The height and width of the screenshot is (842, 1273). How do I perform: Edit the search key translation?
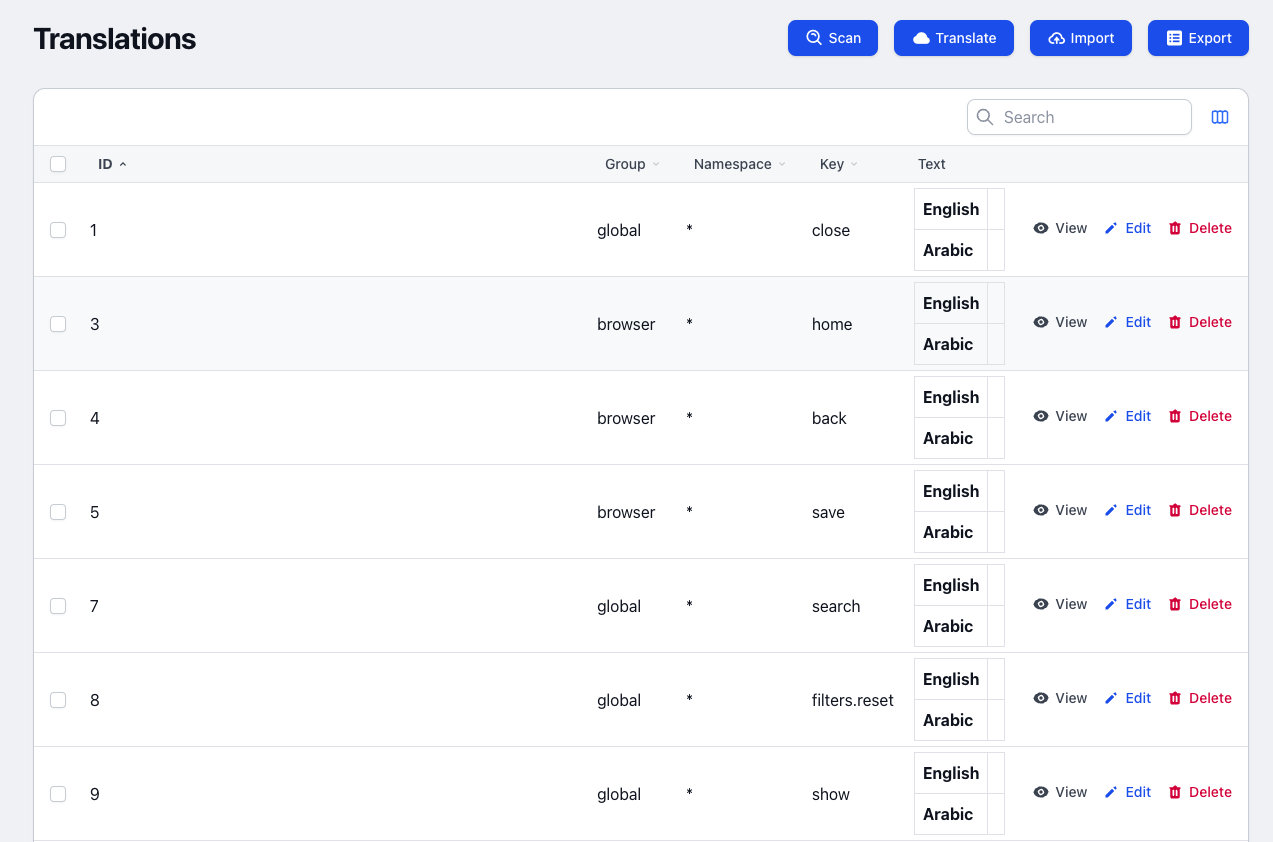(x=1128, y=604)
